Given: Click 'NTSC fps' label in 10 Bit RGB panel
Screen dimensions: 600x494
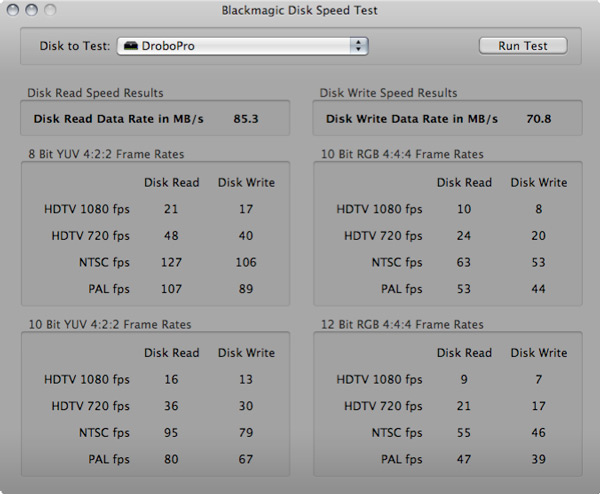Looking at the screenshot, I should 397,262.
